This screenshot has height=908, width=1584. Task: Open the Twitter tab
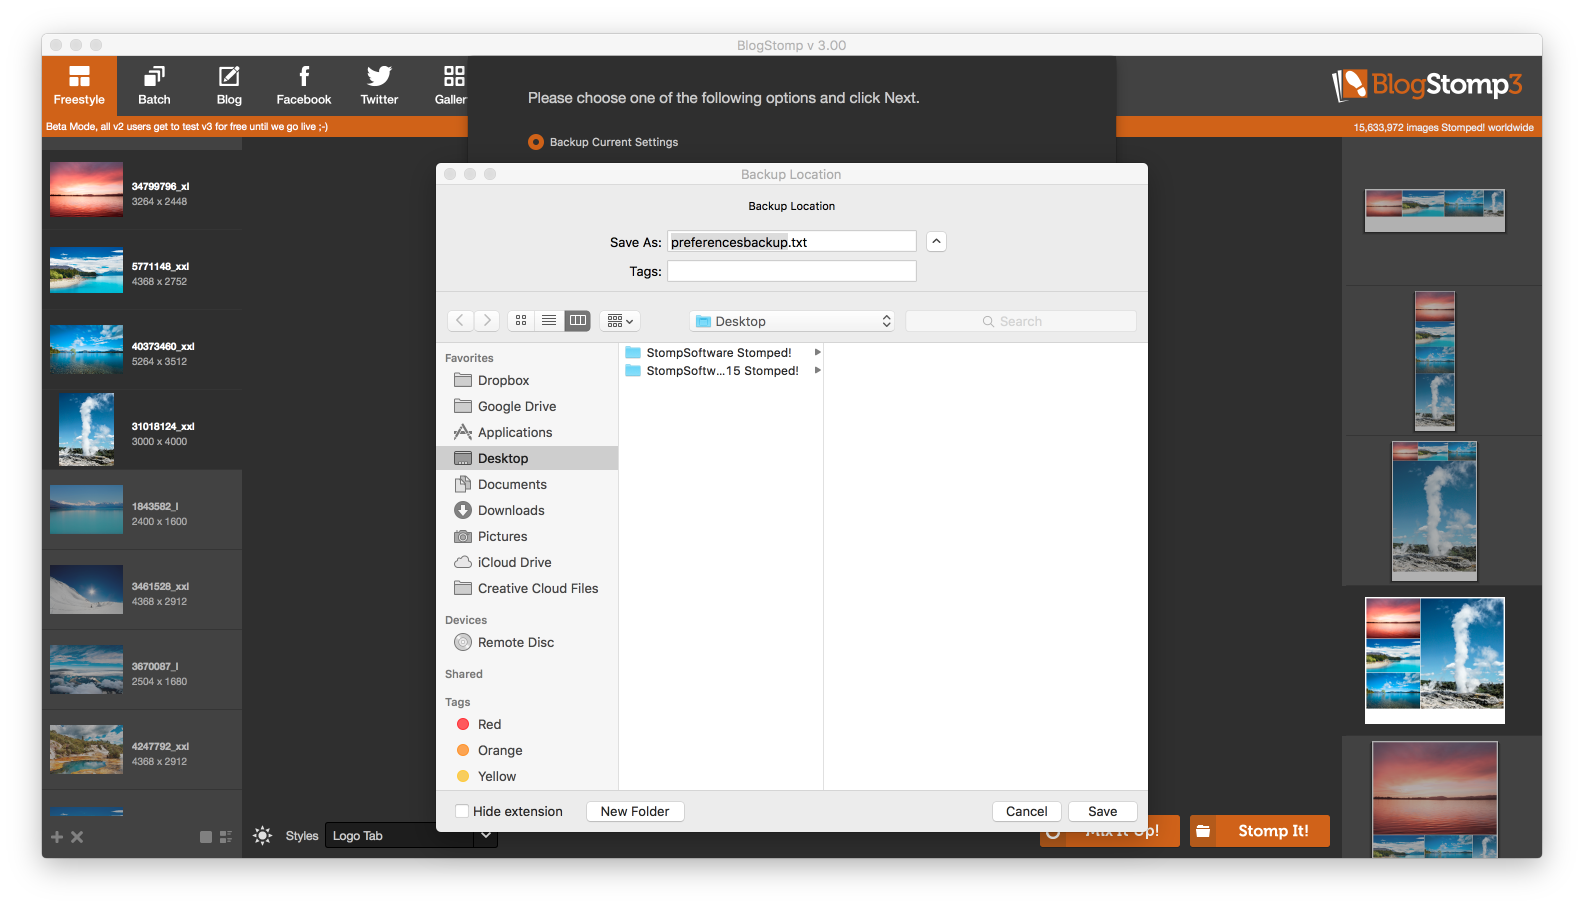pyautogui.click(x=379, y=86)
